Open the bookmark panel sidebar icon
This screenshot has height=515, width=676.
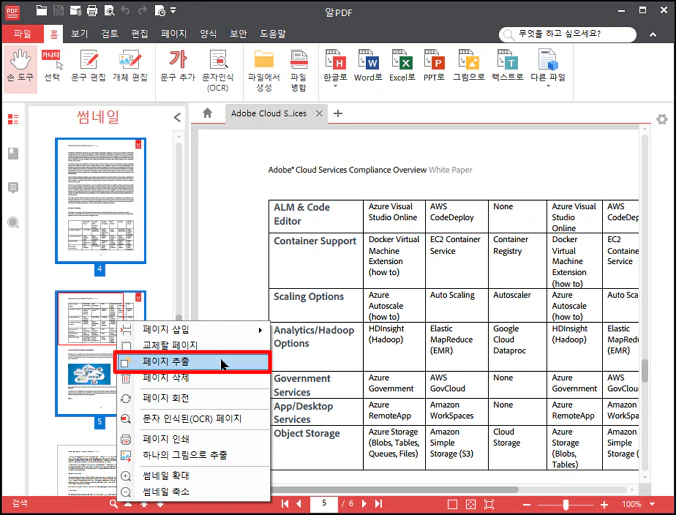pos(13,153)
